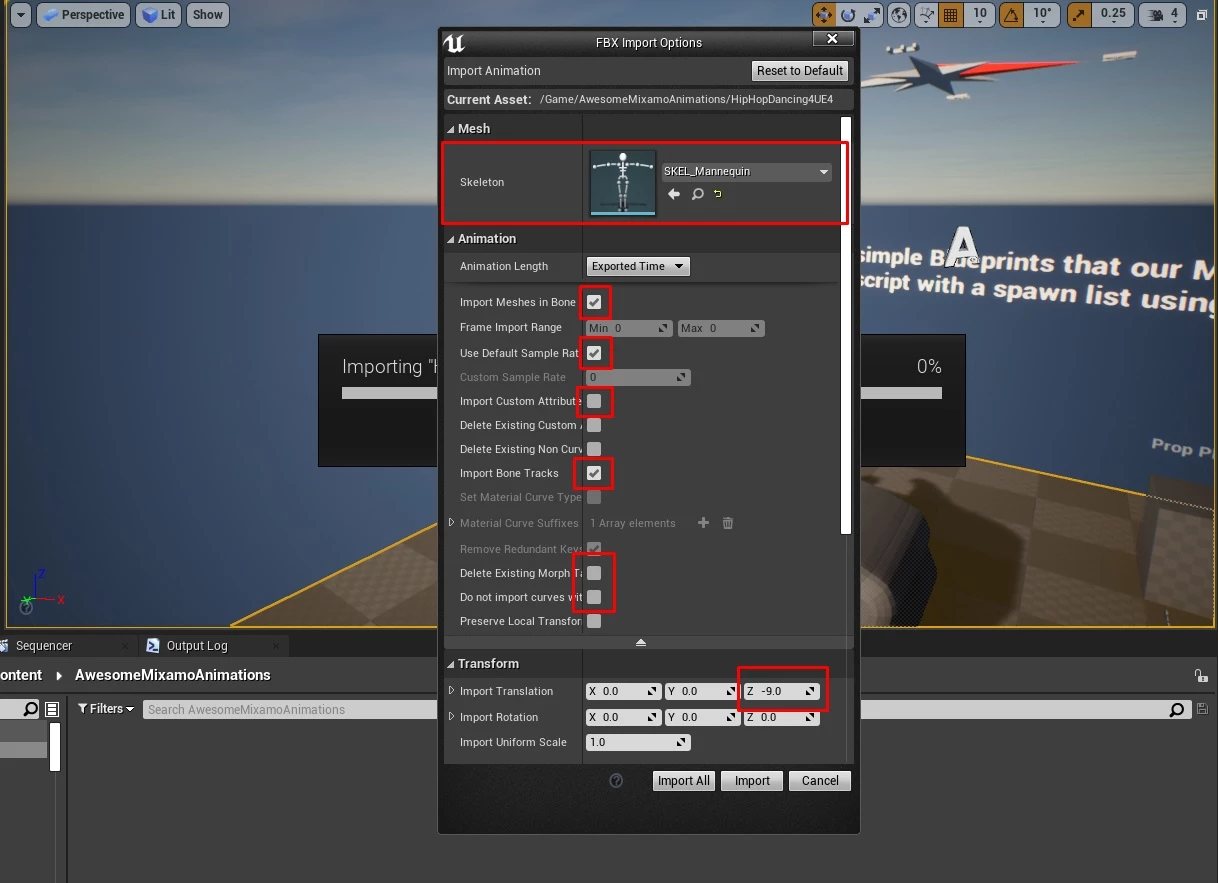Click Import Translation Z field -9.0

[782, 691]
